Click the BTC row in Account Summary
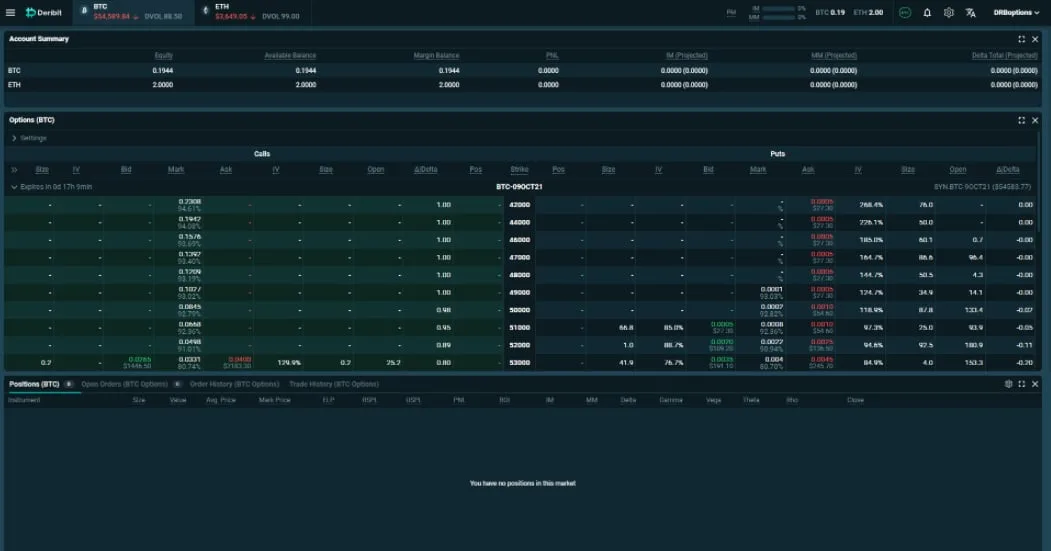 pyautogui.click(x=523, y=70)
